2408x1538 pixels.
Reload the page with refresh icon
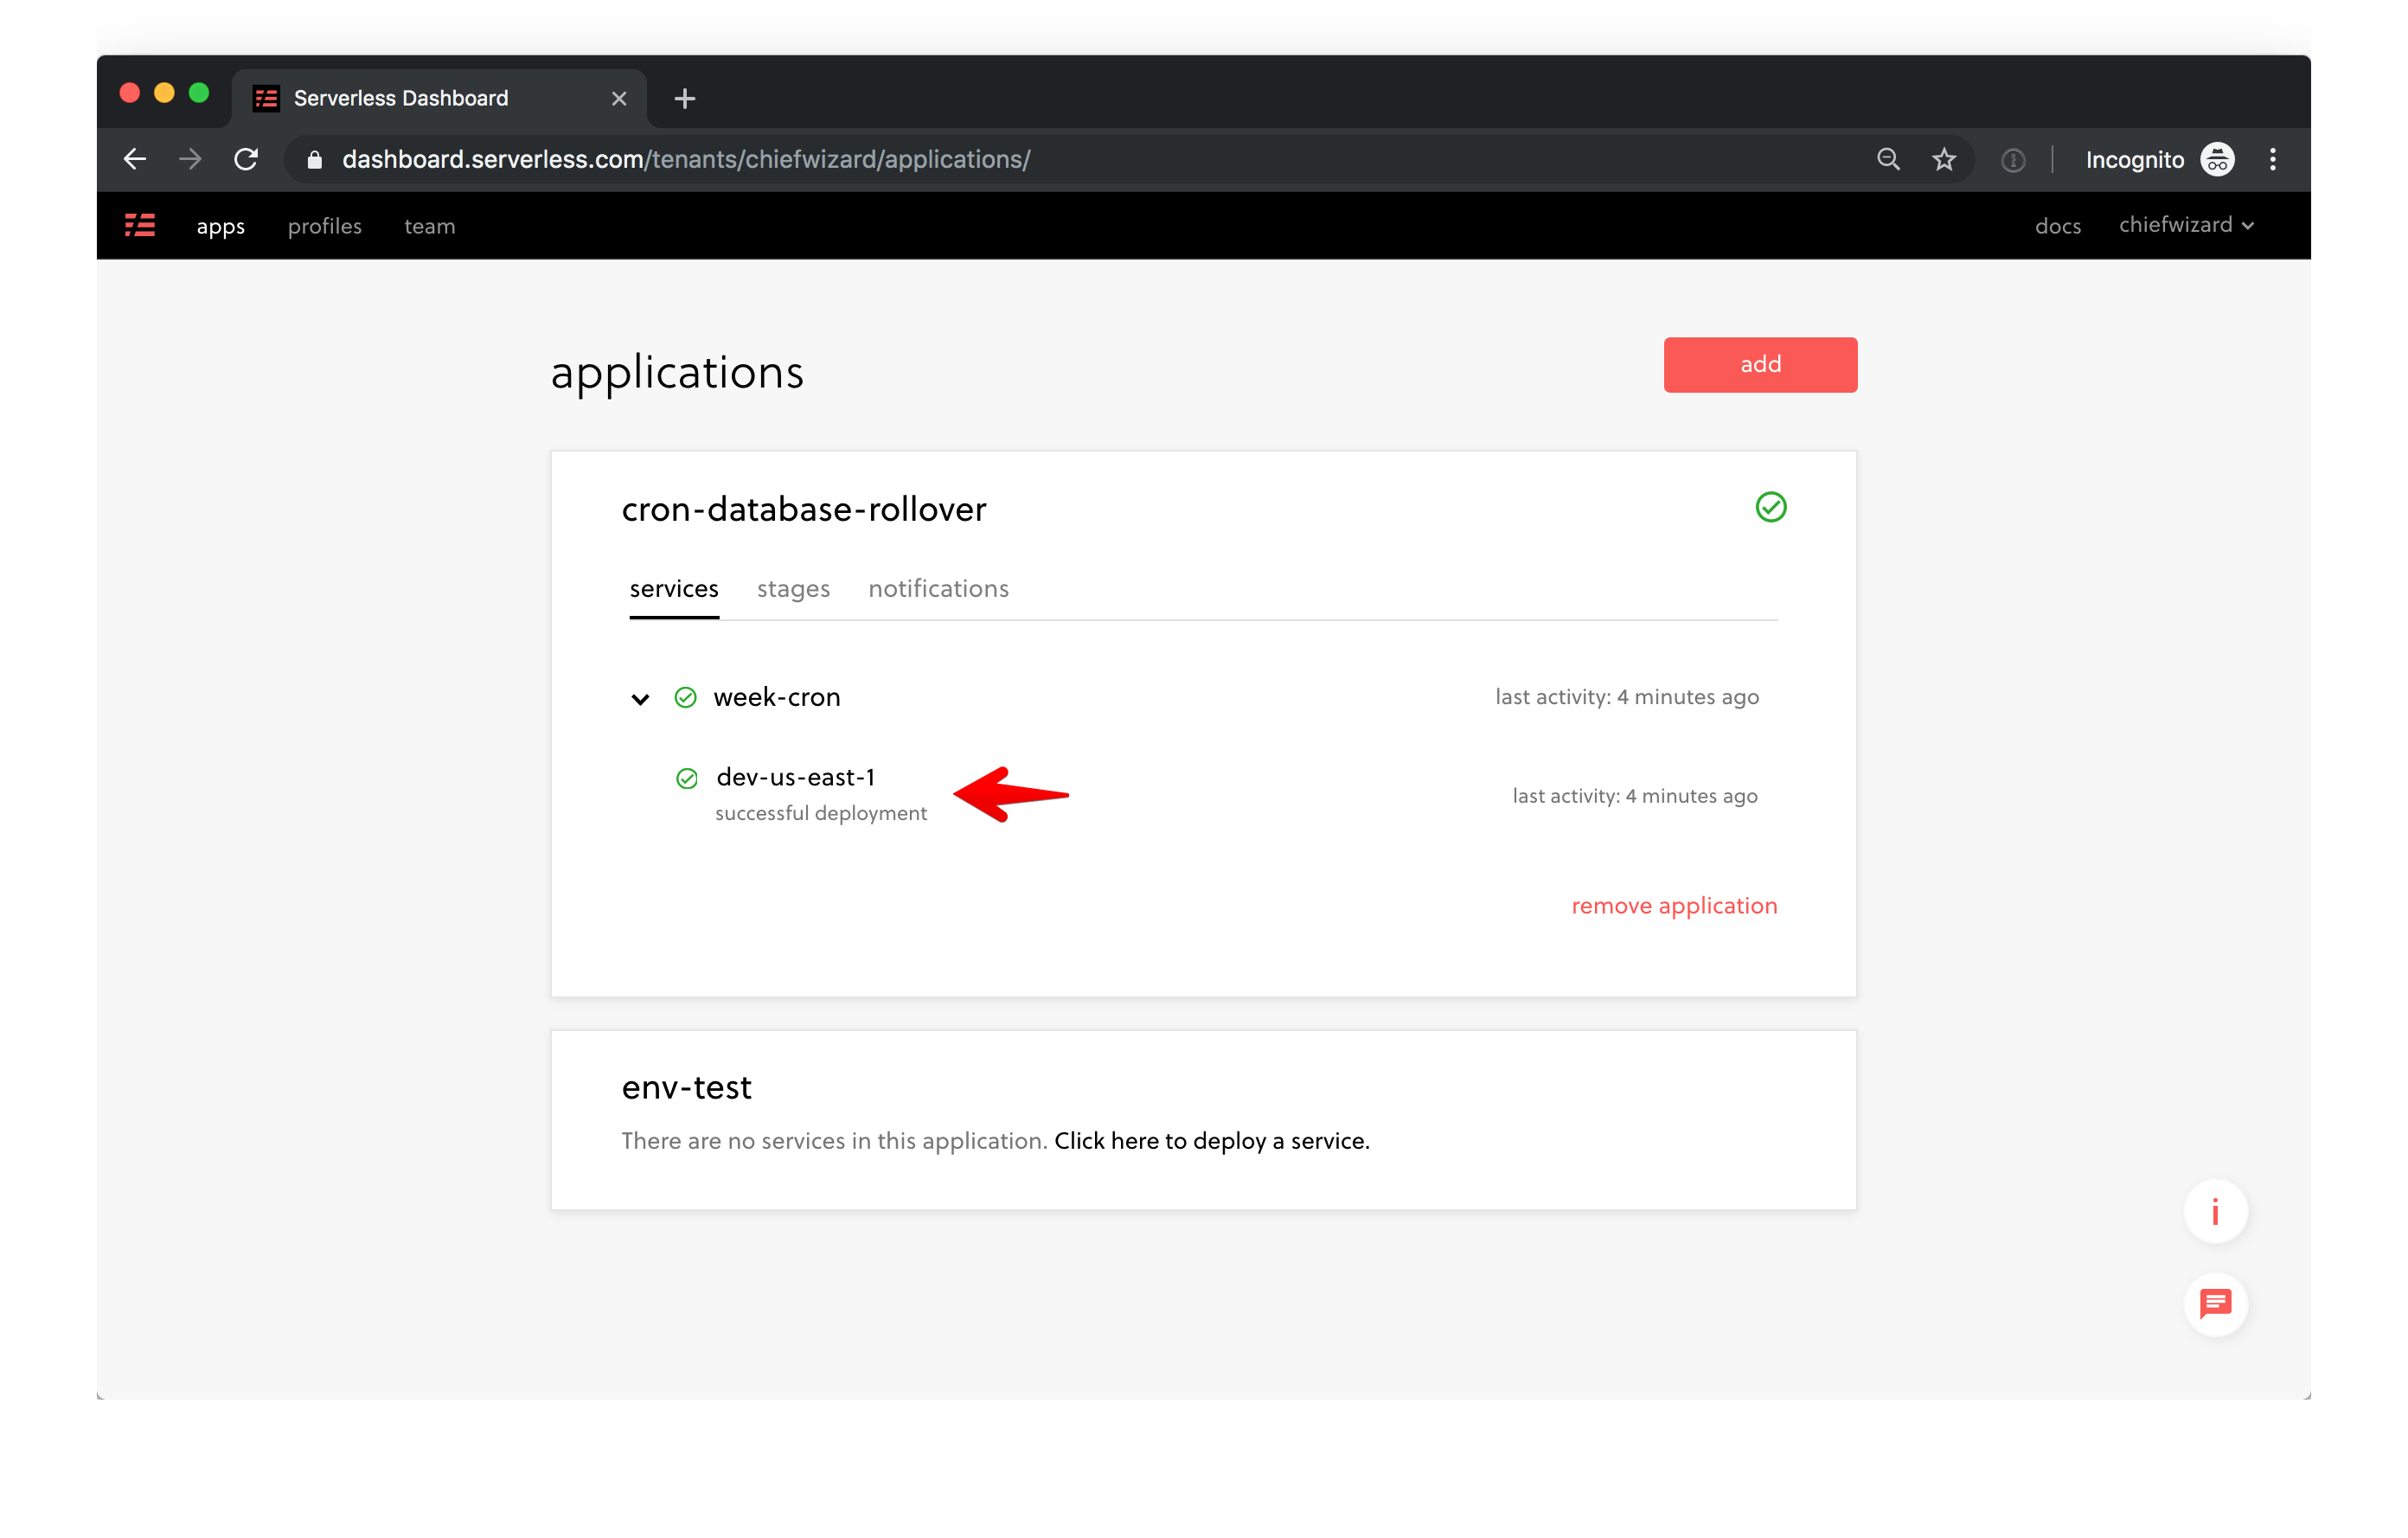(x=246, y=160)
